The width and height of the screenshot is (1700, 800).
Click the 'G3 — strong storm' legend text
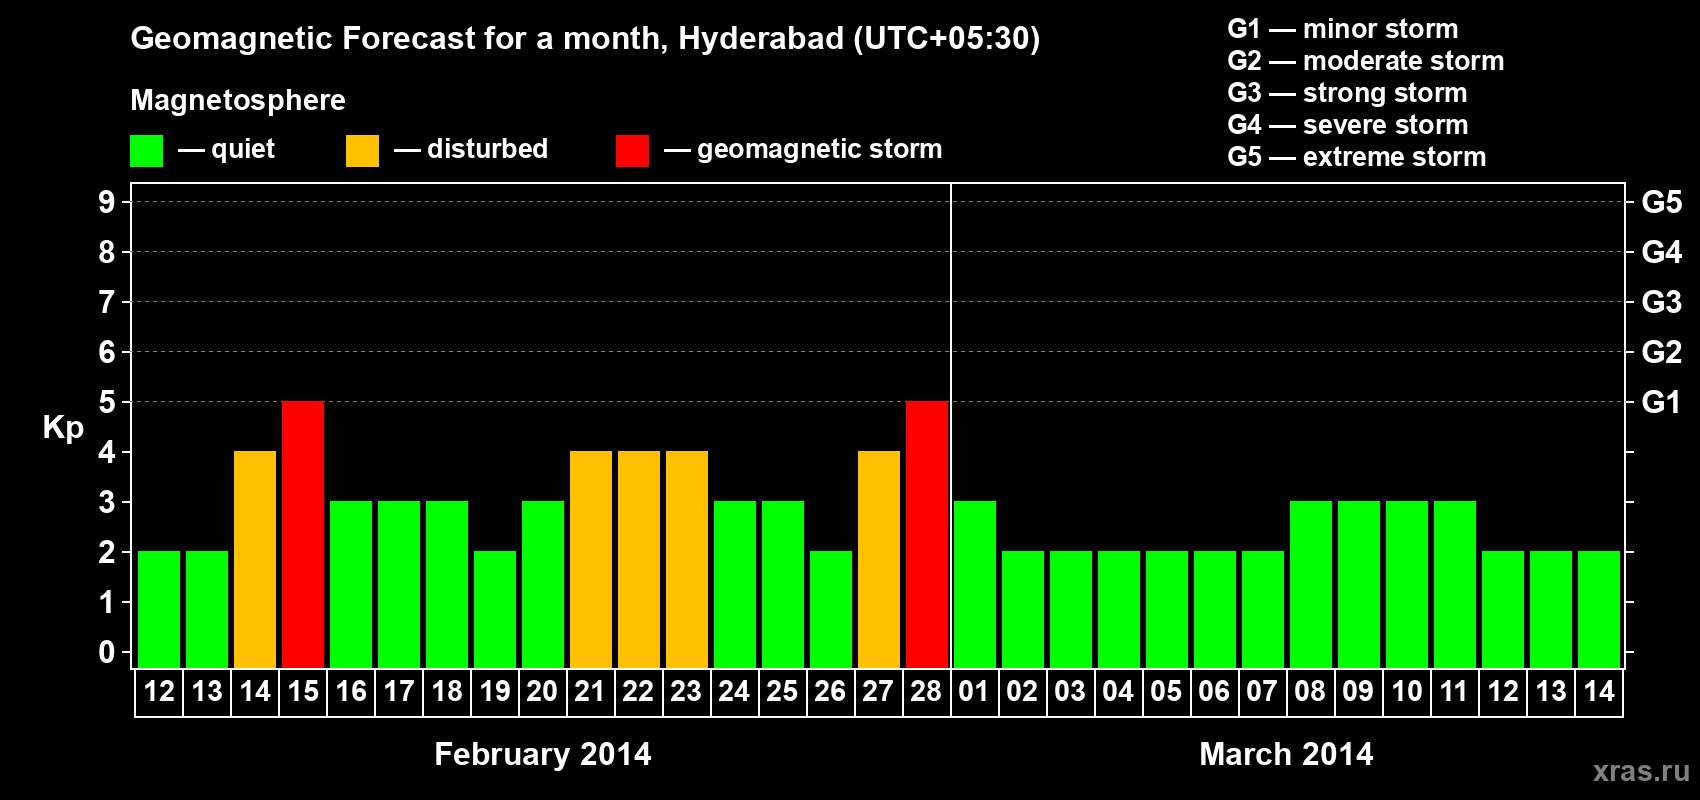point(1347,93)
